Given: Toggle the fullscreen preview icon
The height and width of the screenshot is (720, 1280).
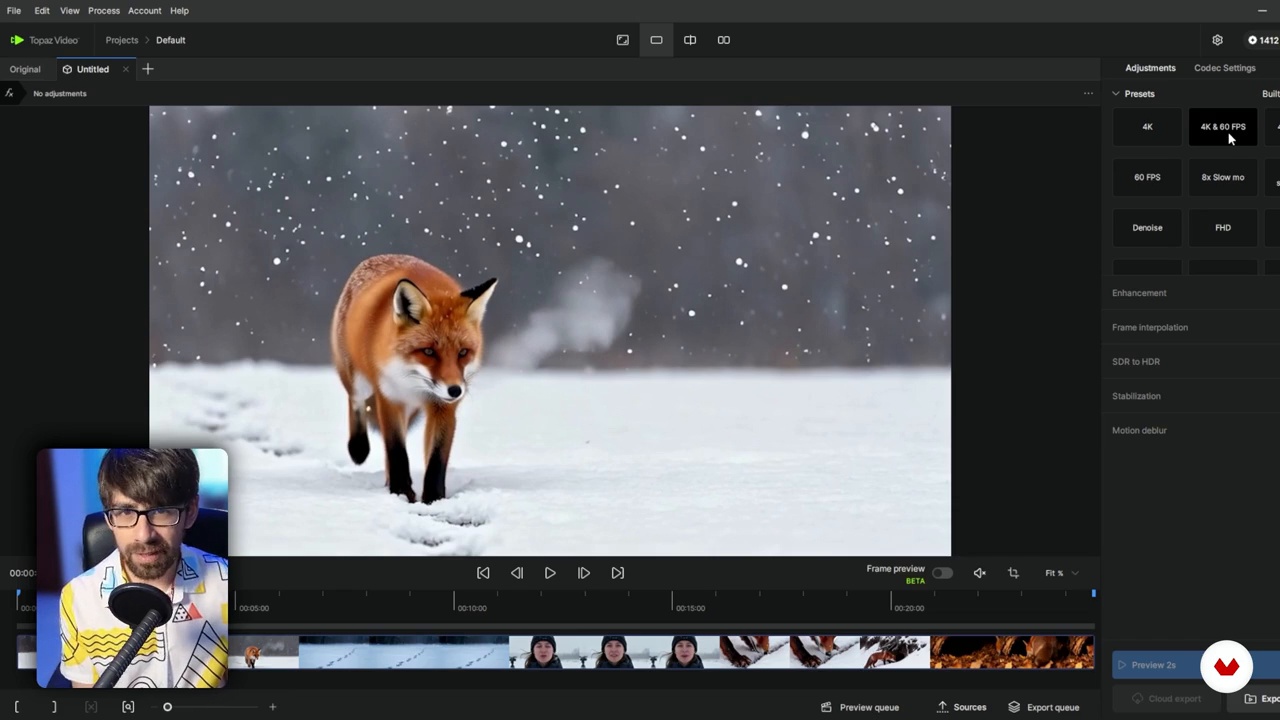Looking at the screenshot, I should click(x=623, y=40).
